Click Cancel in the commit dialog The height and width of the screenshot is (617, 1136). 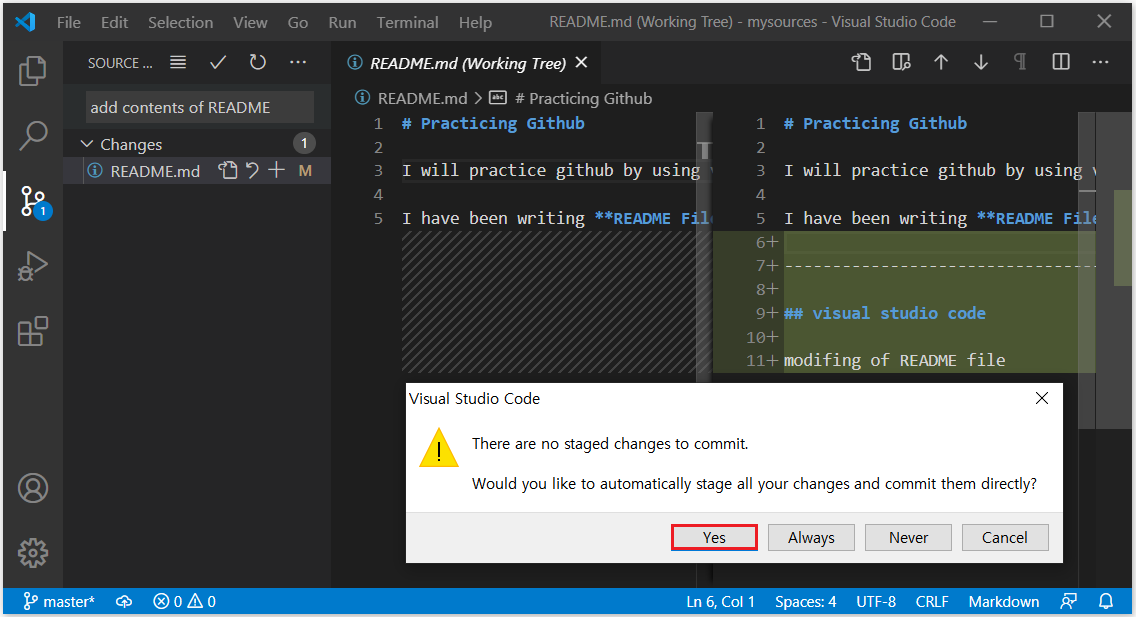[x=1005, y=537]
